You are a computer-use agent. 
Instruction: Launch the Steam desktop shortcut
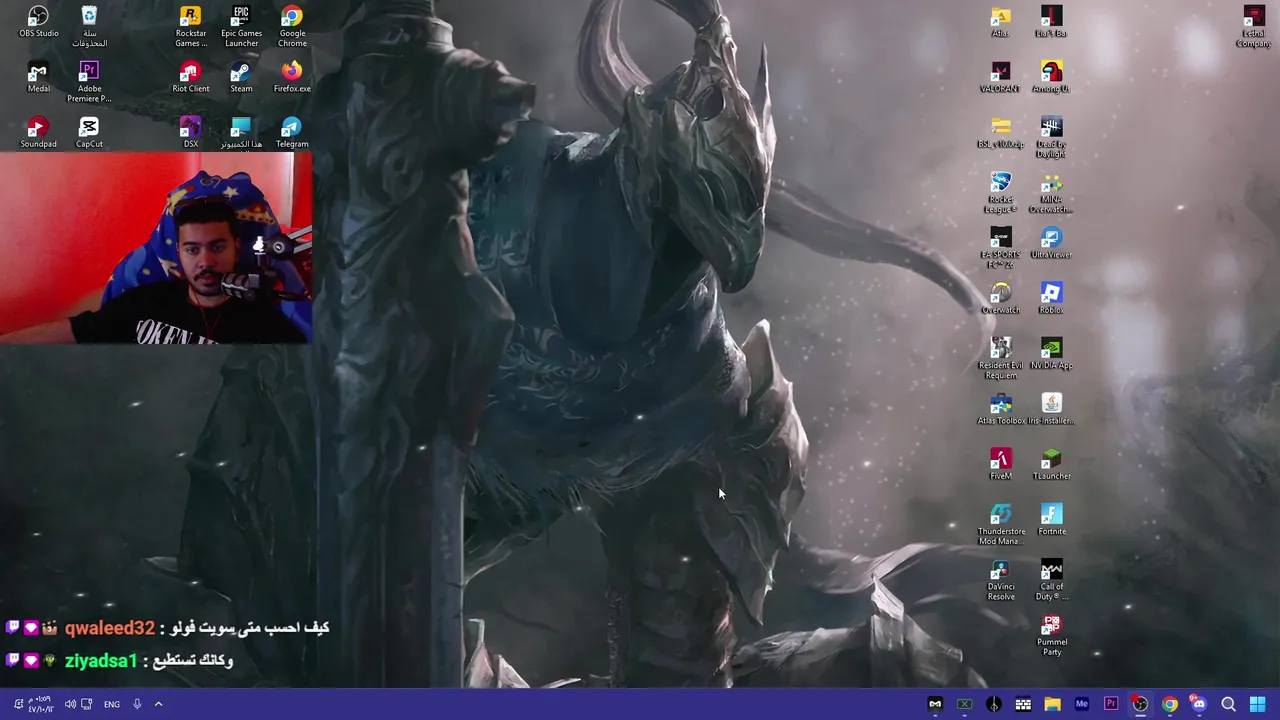(x=241, y=77)
